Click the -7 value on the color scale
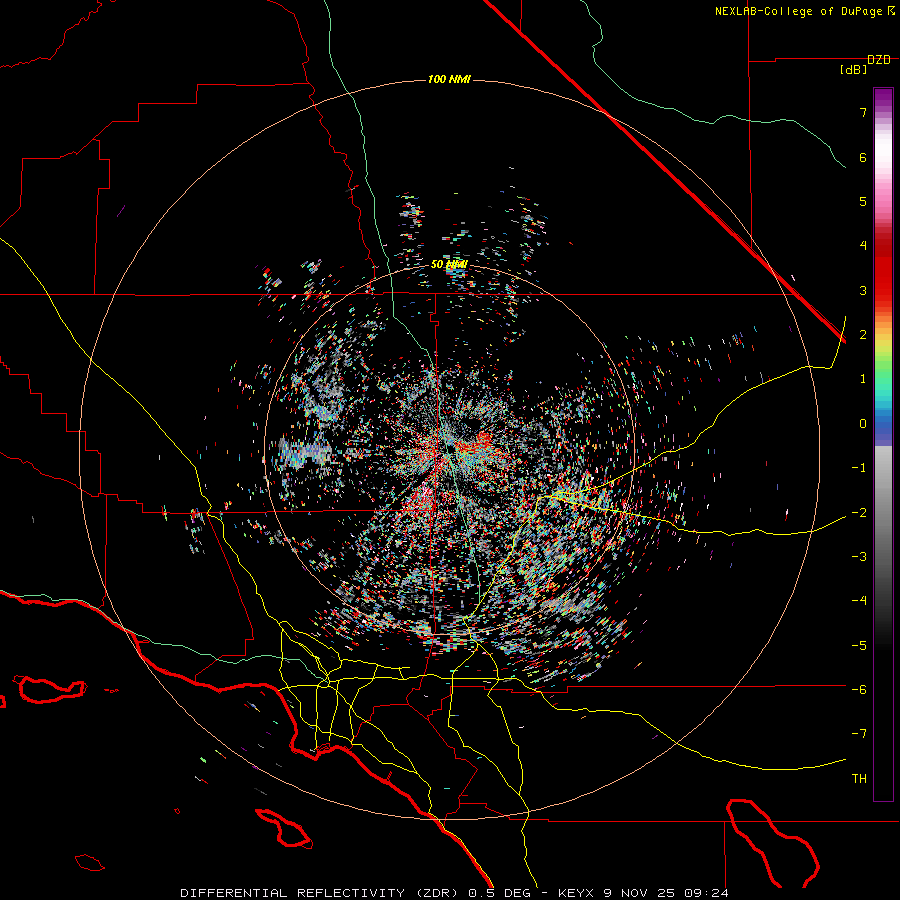900x900 pixels. click(x=859, y=734)
